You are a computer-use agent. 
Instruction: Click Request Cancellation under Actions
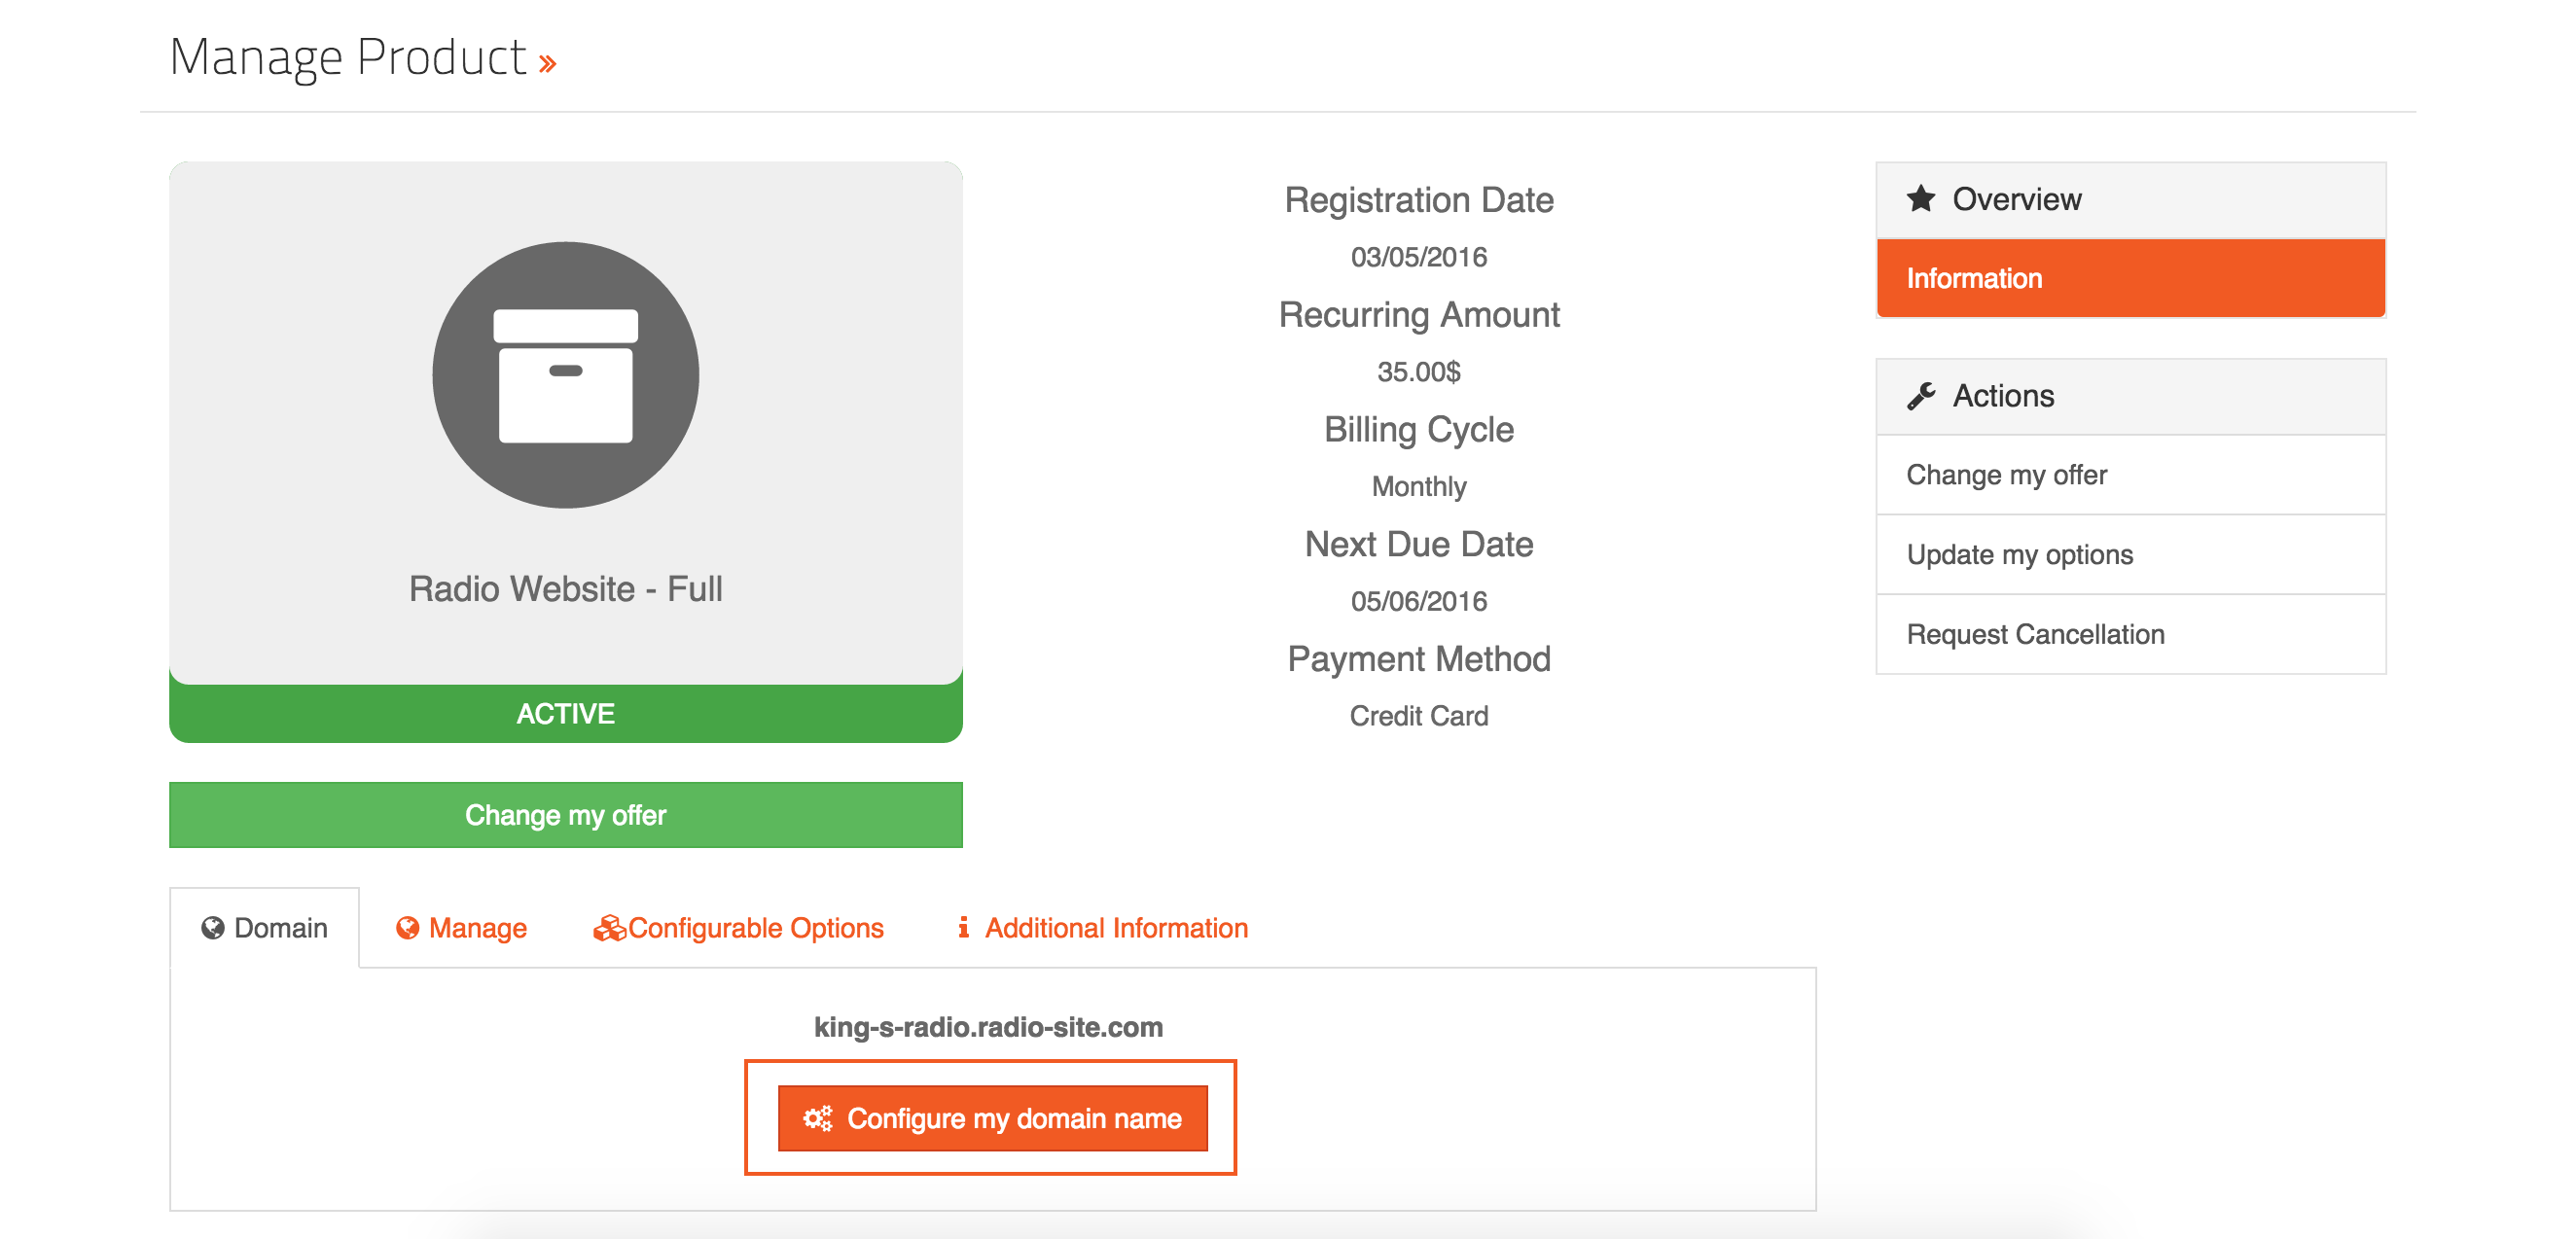point(2130,635)
